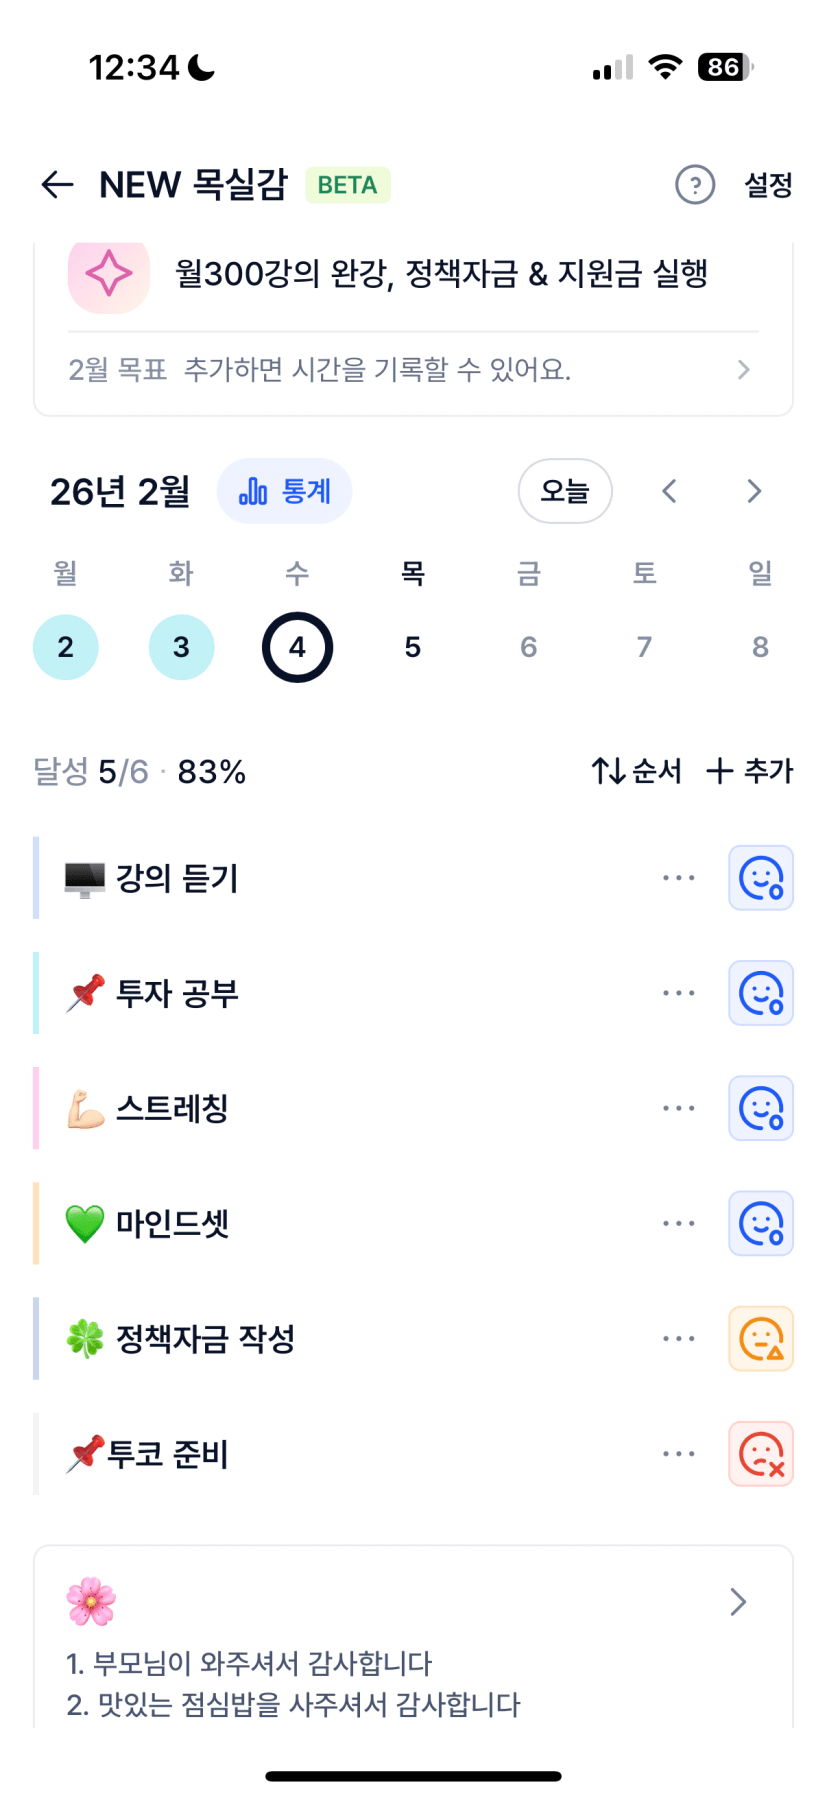Open the 통계 statistics chart

(284, 491)
